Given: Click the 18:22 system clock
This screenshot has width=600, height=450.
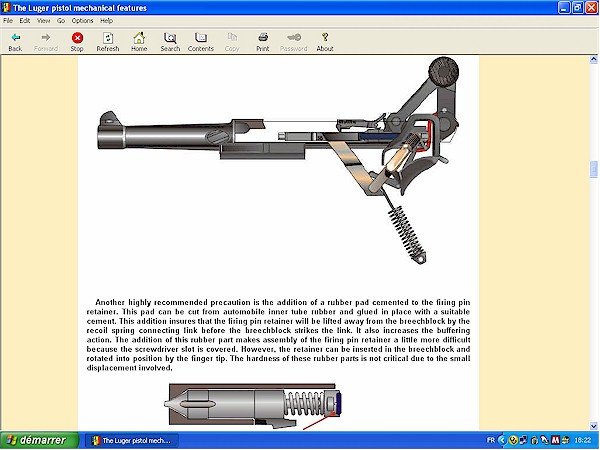Looking at the screenshot, I should click(582, 440).
